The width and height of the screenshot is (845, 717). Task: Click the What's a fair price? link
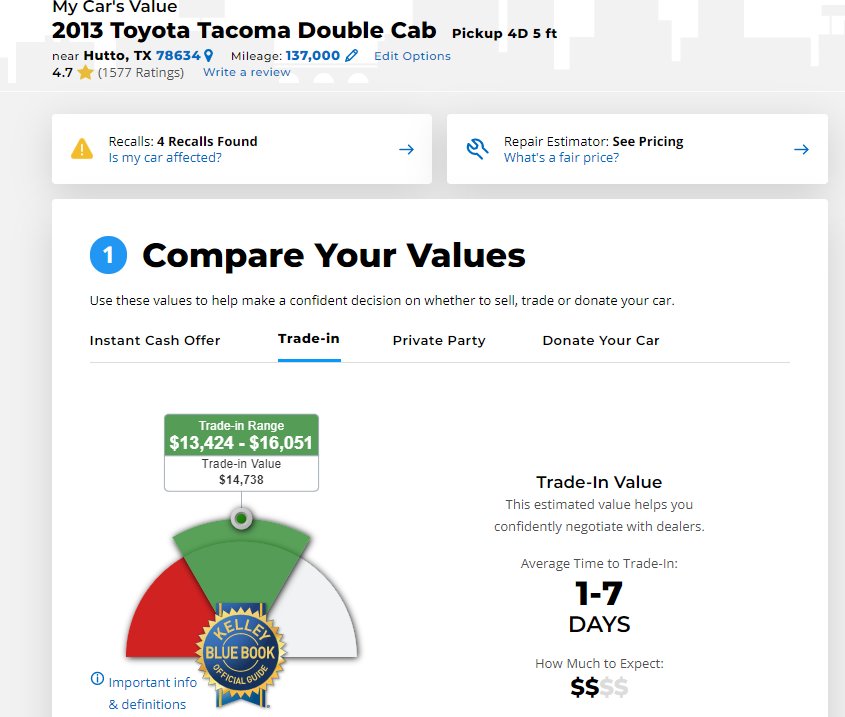pyautogui.click(x=562, y=157)
